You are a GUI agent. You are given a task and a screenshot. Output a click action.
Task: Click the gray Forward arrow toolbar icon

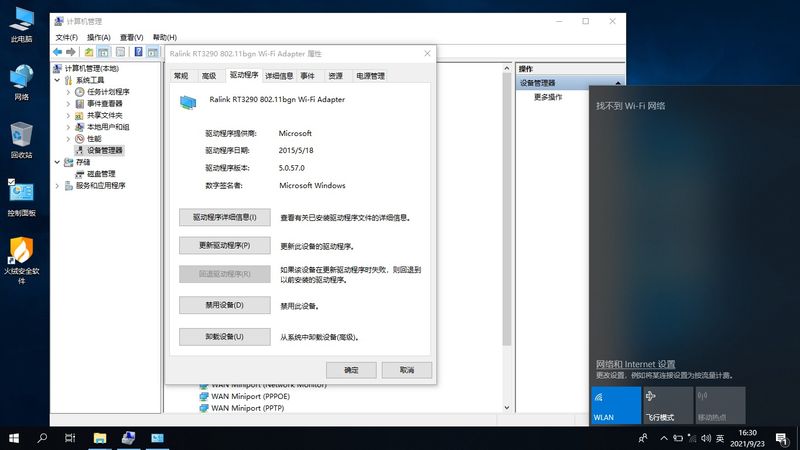point(71,52)
